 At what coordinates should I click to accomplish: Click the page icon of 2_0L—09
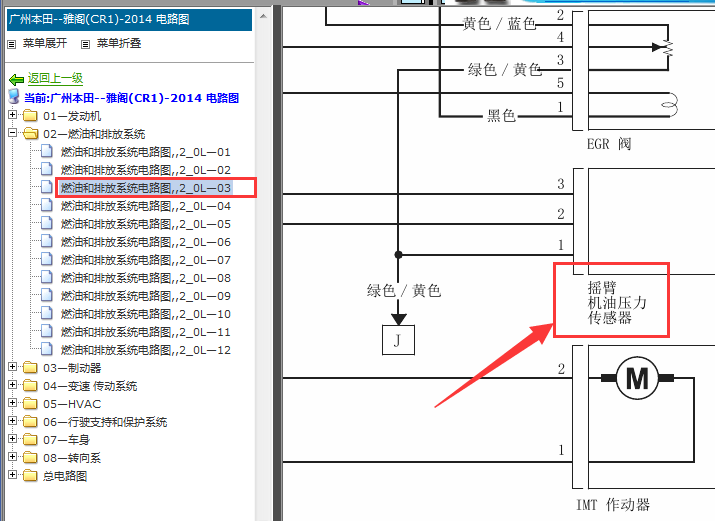(x=47, y=295)
